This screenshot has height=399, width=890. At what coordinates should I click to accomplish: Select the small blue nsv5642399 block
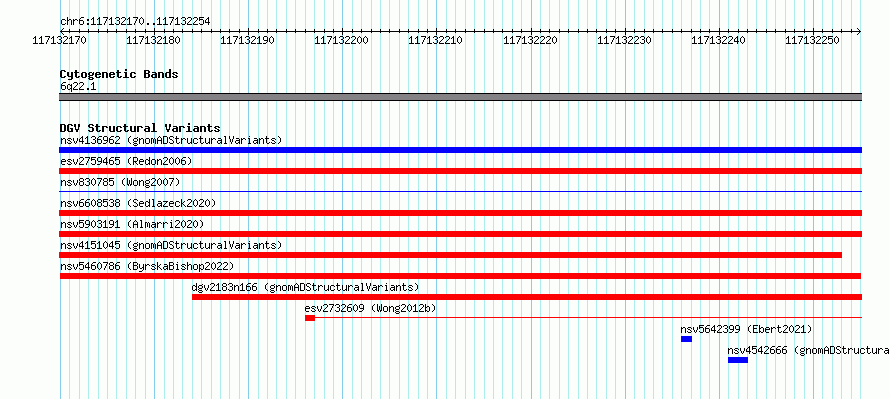(x=687, y=339)
